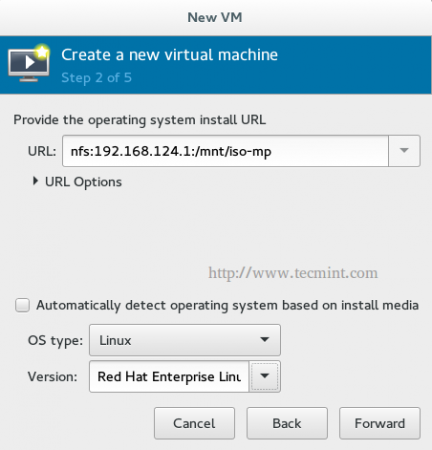This screenshot has width=432, height=450.
Task: Click the "Step 2 of 5" text
Action: point(96,78)
